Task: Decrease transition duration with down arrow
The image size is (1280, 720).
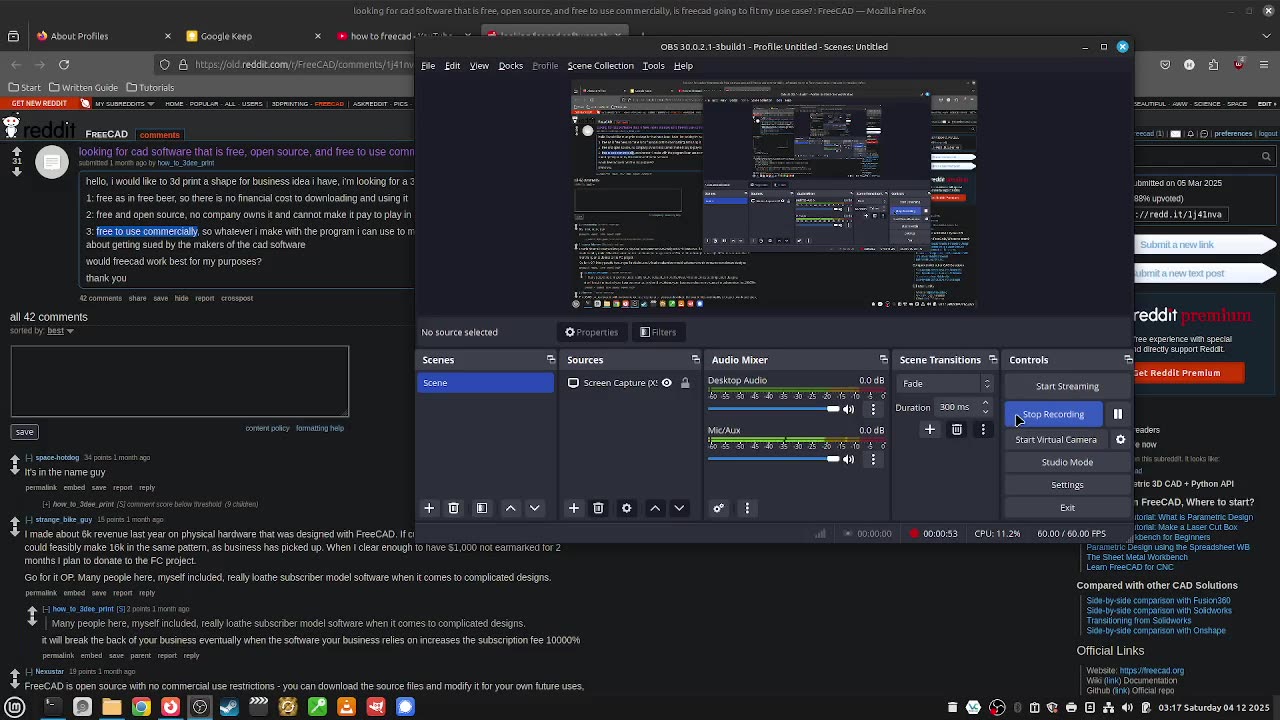Action: (x=986, y=412)
